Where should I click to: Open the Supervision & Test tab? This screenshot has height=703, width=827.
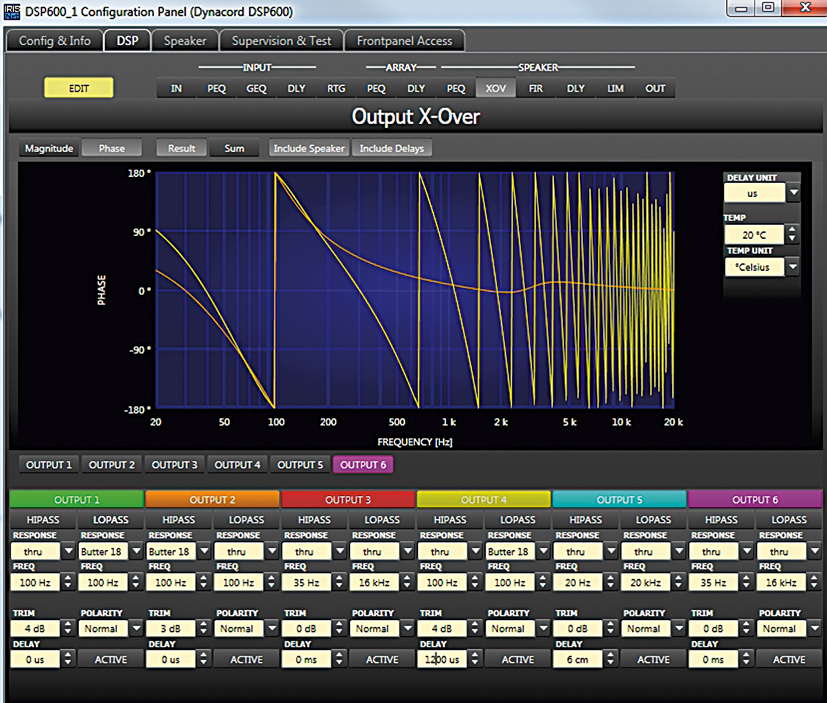281,41
